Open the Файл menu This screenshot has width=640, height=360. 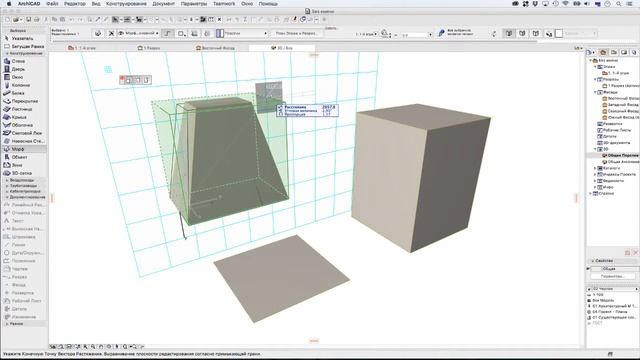(x=52, y=4)
